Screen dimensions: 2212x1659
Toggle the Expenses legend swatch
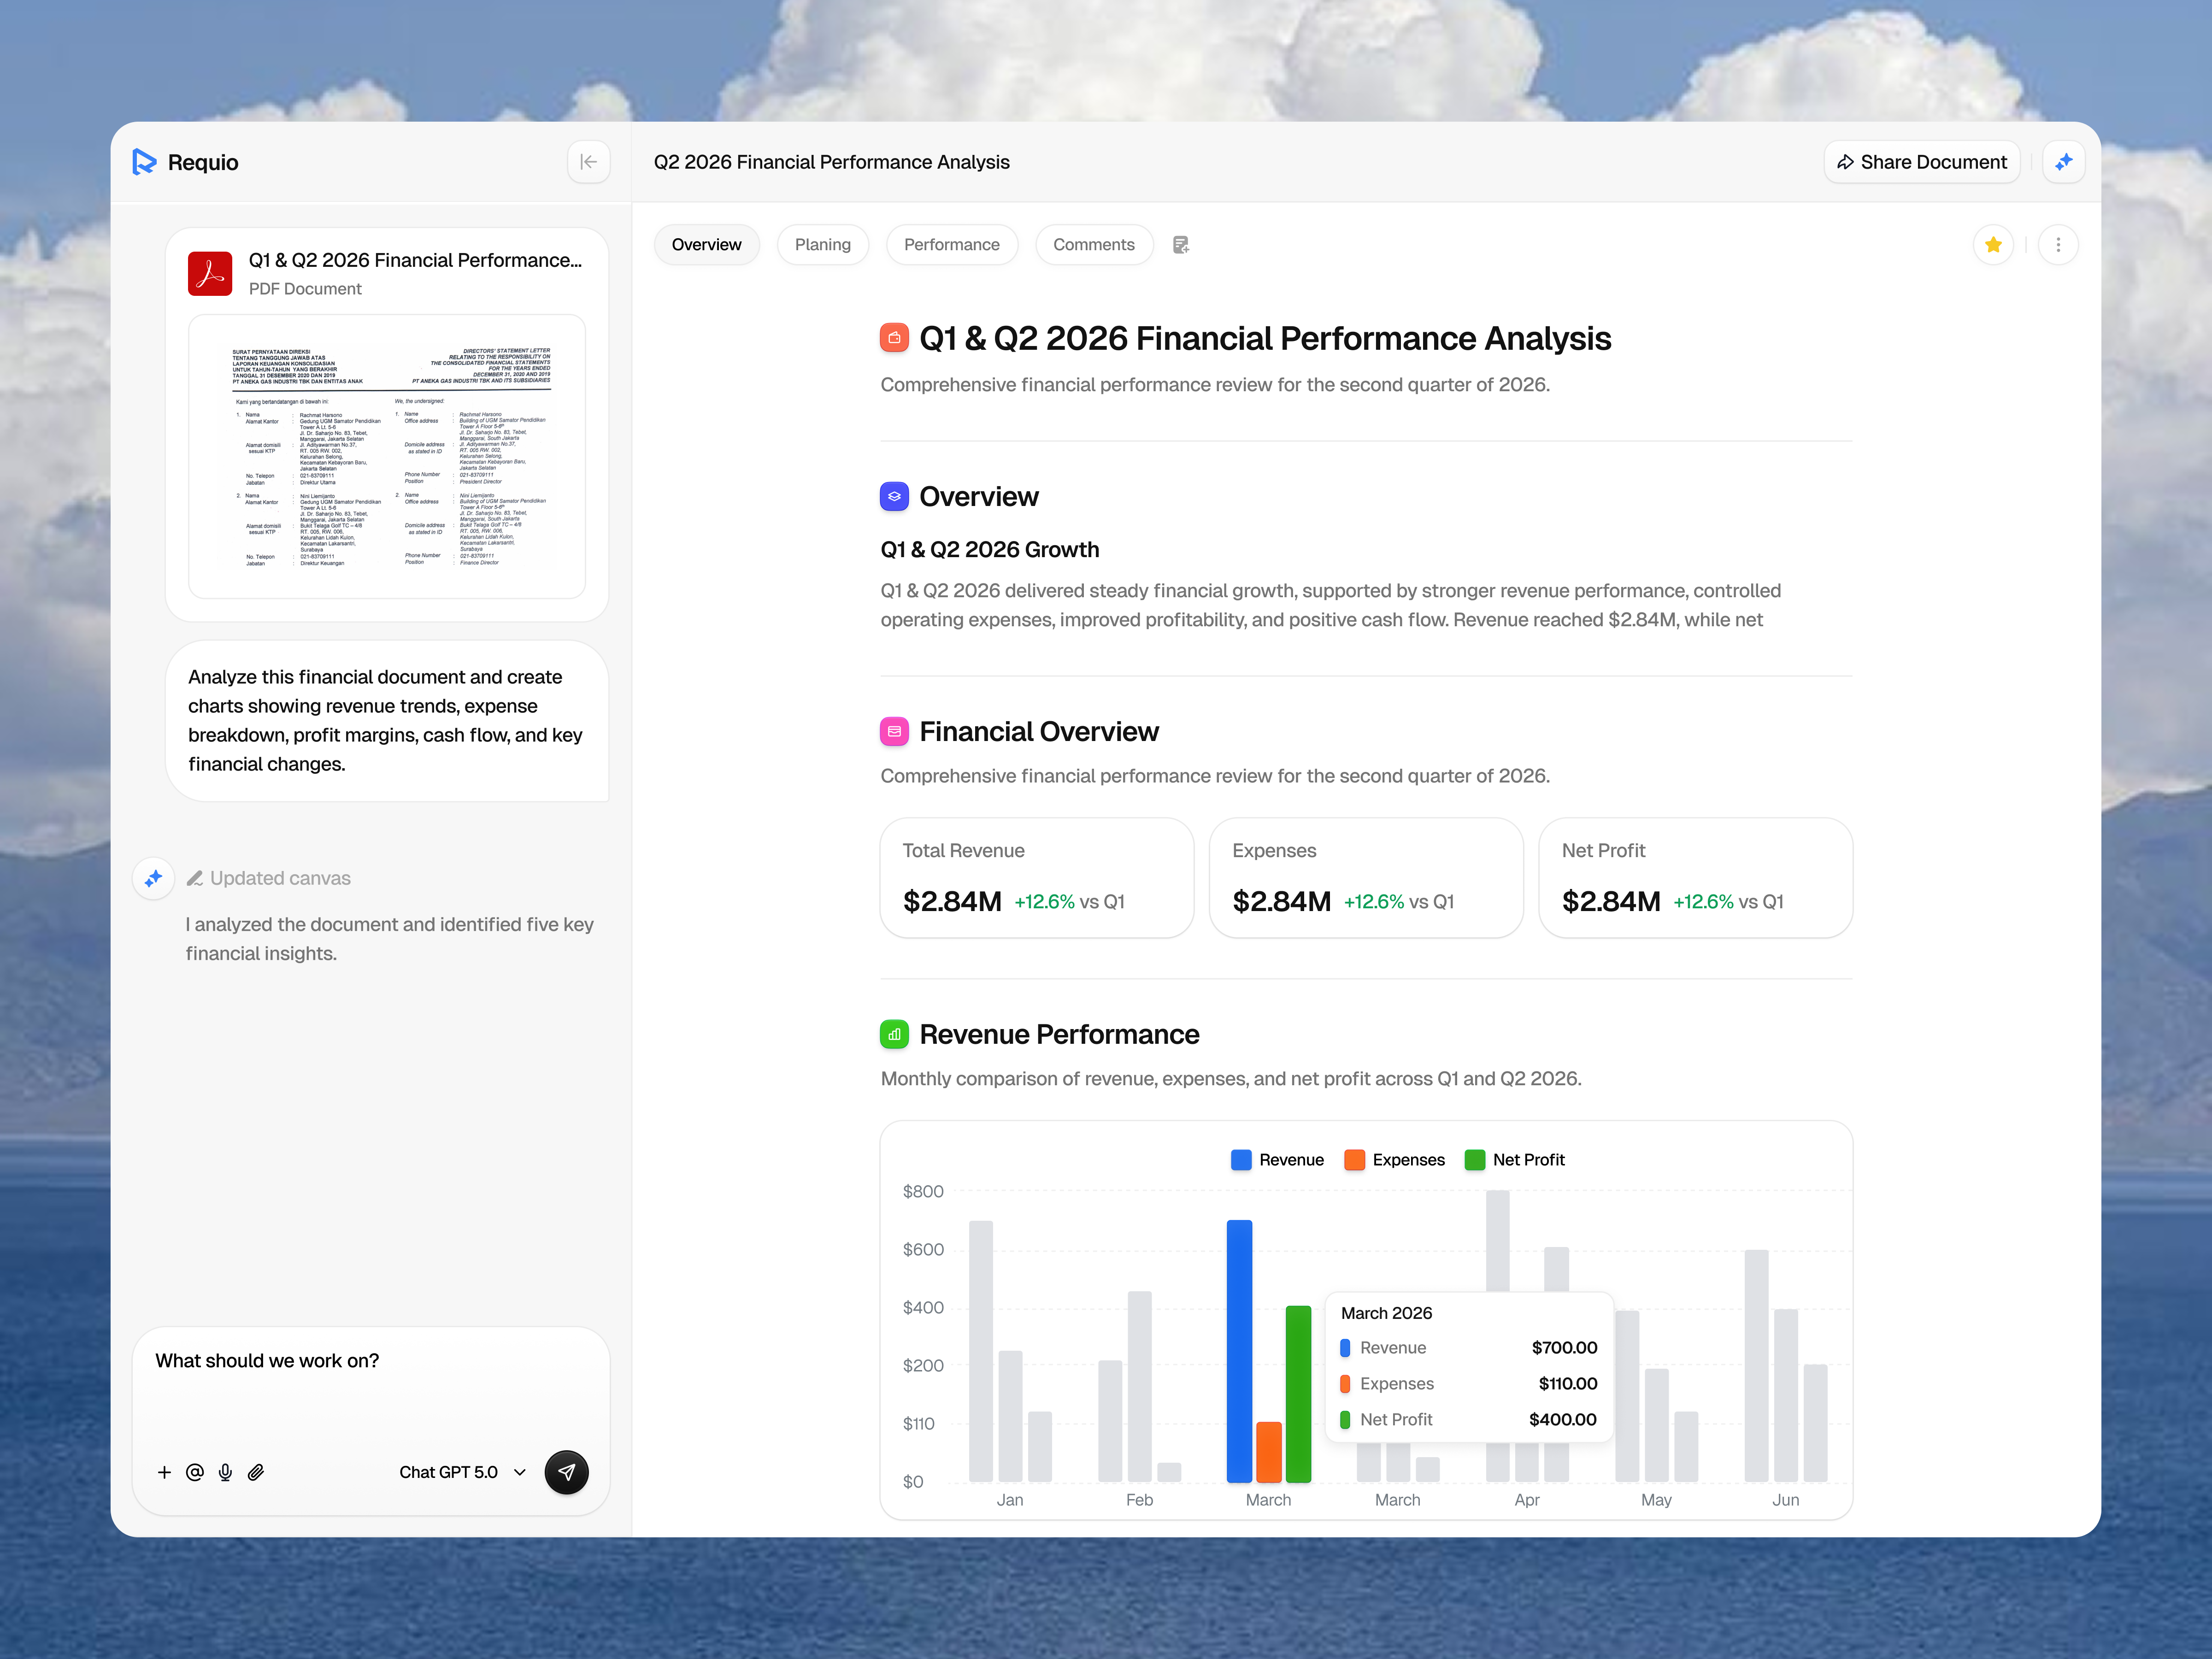coord(1354,1160)
